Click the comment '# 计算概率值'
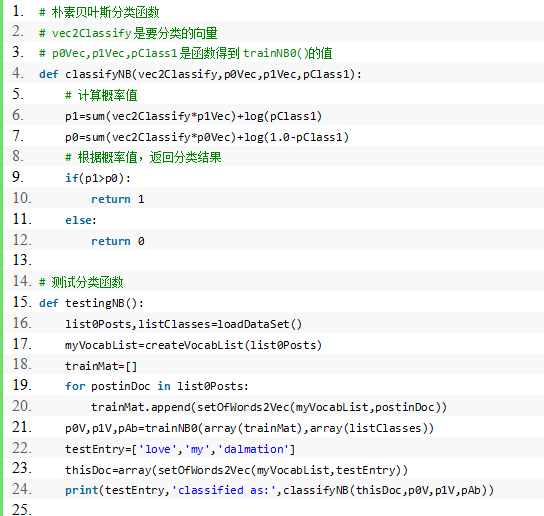The height and width of the screenshot is (516, 544). pos(101,95)
